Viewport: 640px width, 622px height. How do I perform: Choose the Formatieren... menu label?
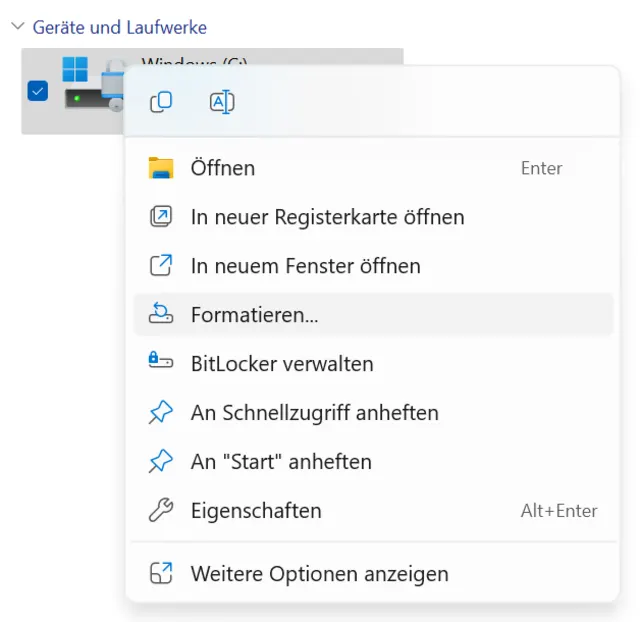254,315
